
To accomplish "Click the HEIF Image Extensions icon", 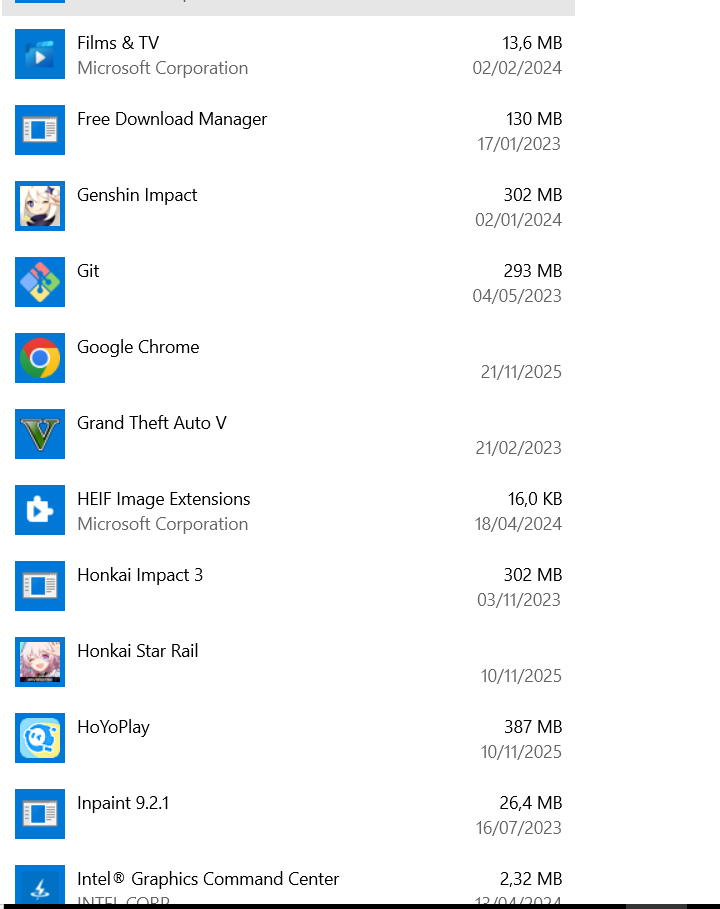I will pyautogui.click(x=40, y=510).
